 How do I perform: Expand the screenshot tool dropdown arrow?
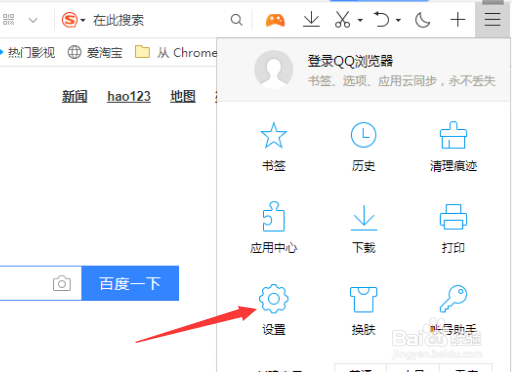[360, 20]
